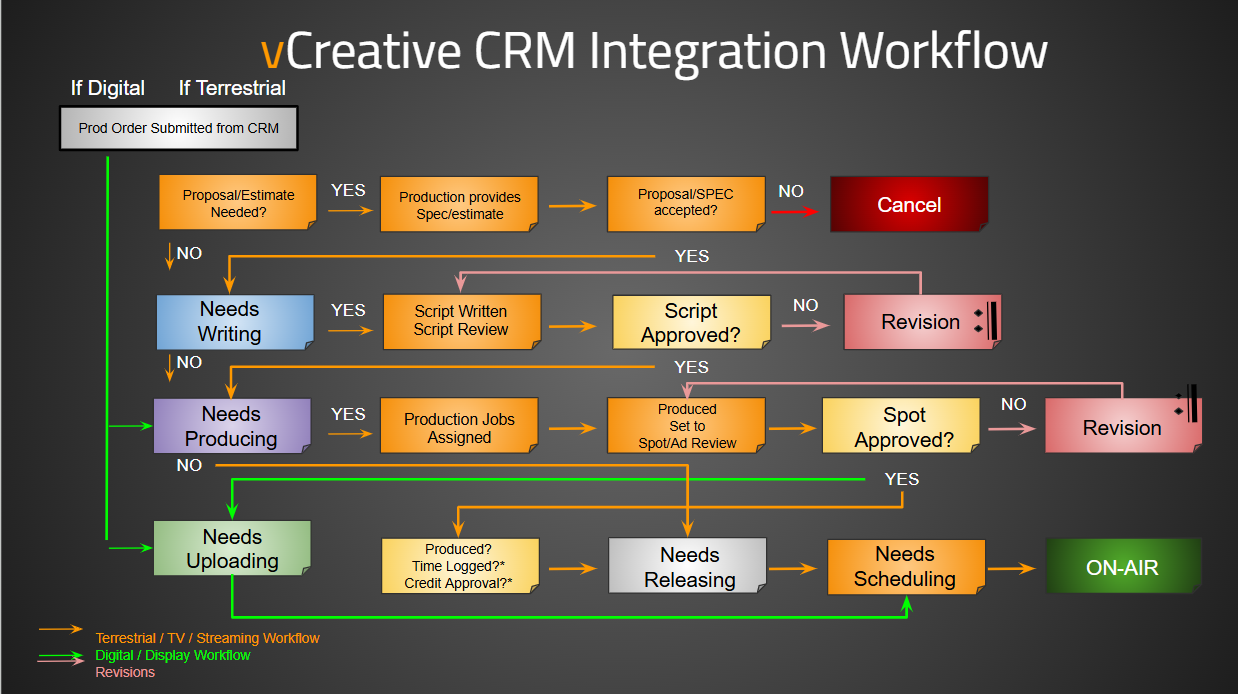Select the Produced Set to Spot/Ad Review box
The height and width of the screenshot is (694, 1238).
686,426
